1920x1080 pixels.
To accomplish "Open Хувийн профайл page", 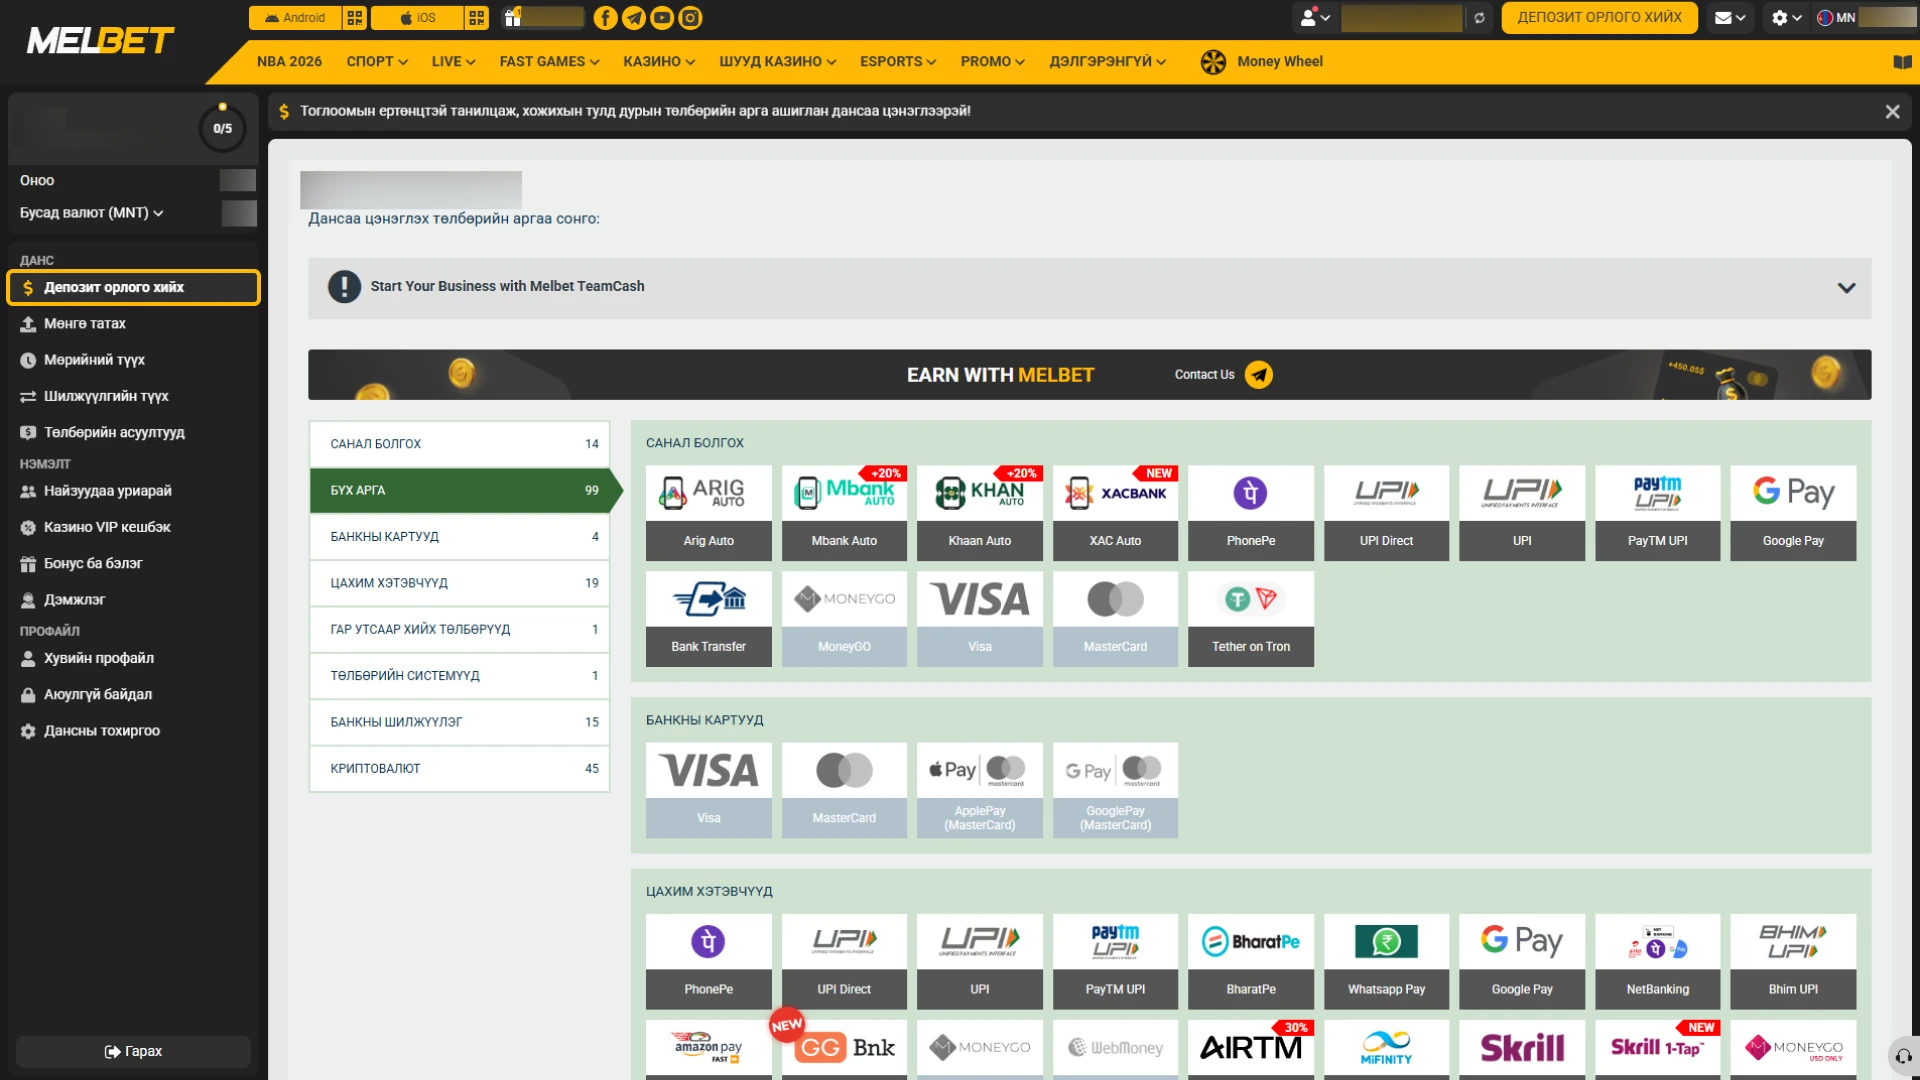I will point(133,659).
